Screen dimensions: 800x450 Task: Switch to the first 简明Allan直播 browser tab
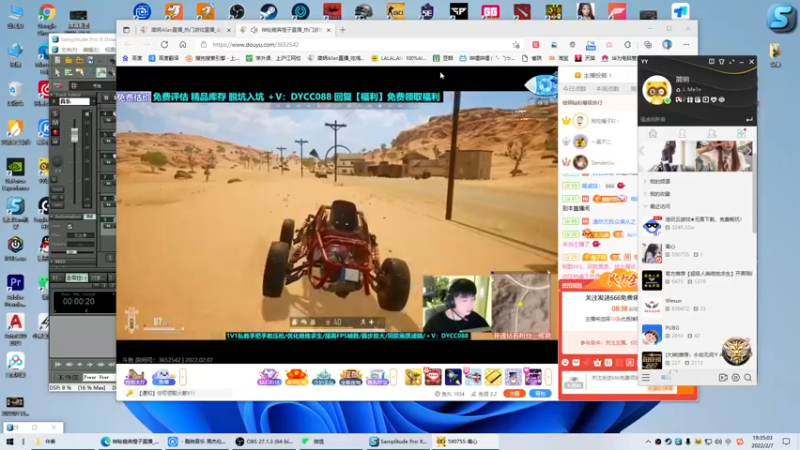(186, 30)
